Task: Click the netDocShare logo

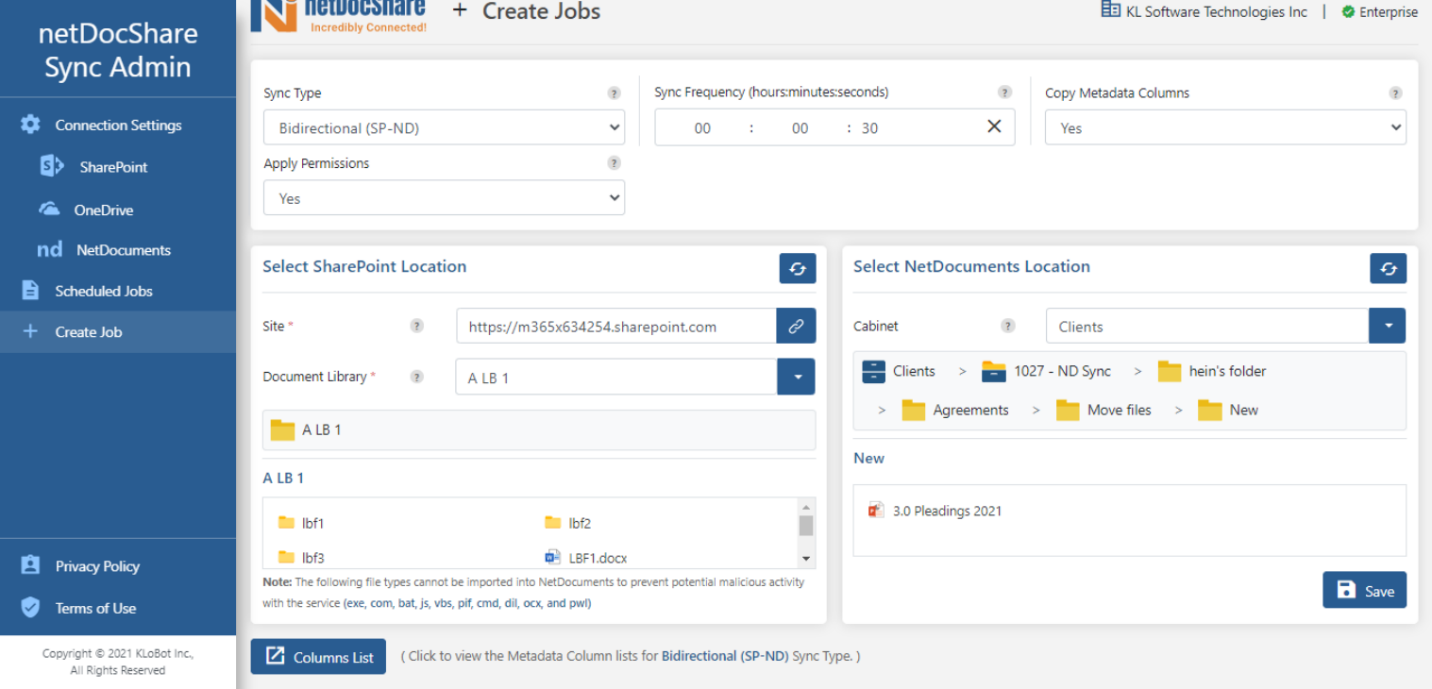Action: click(339, 14)
